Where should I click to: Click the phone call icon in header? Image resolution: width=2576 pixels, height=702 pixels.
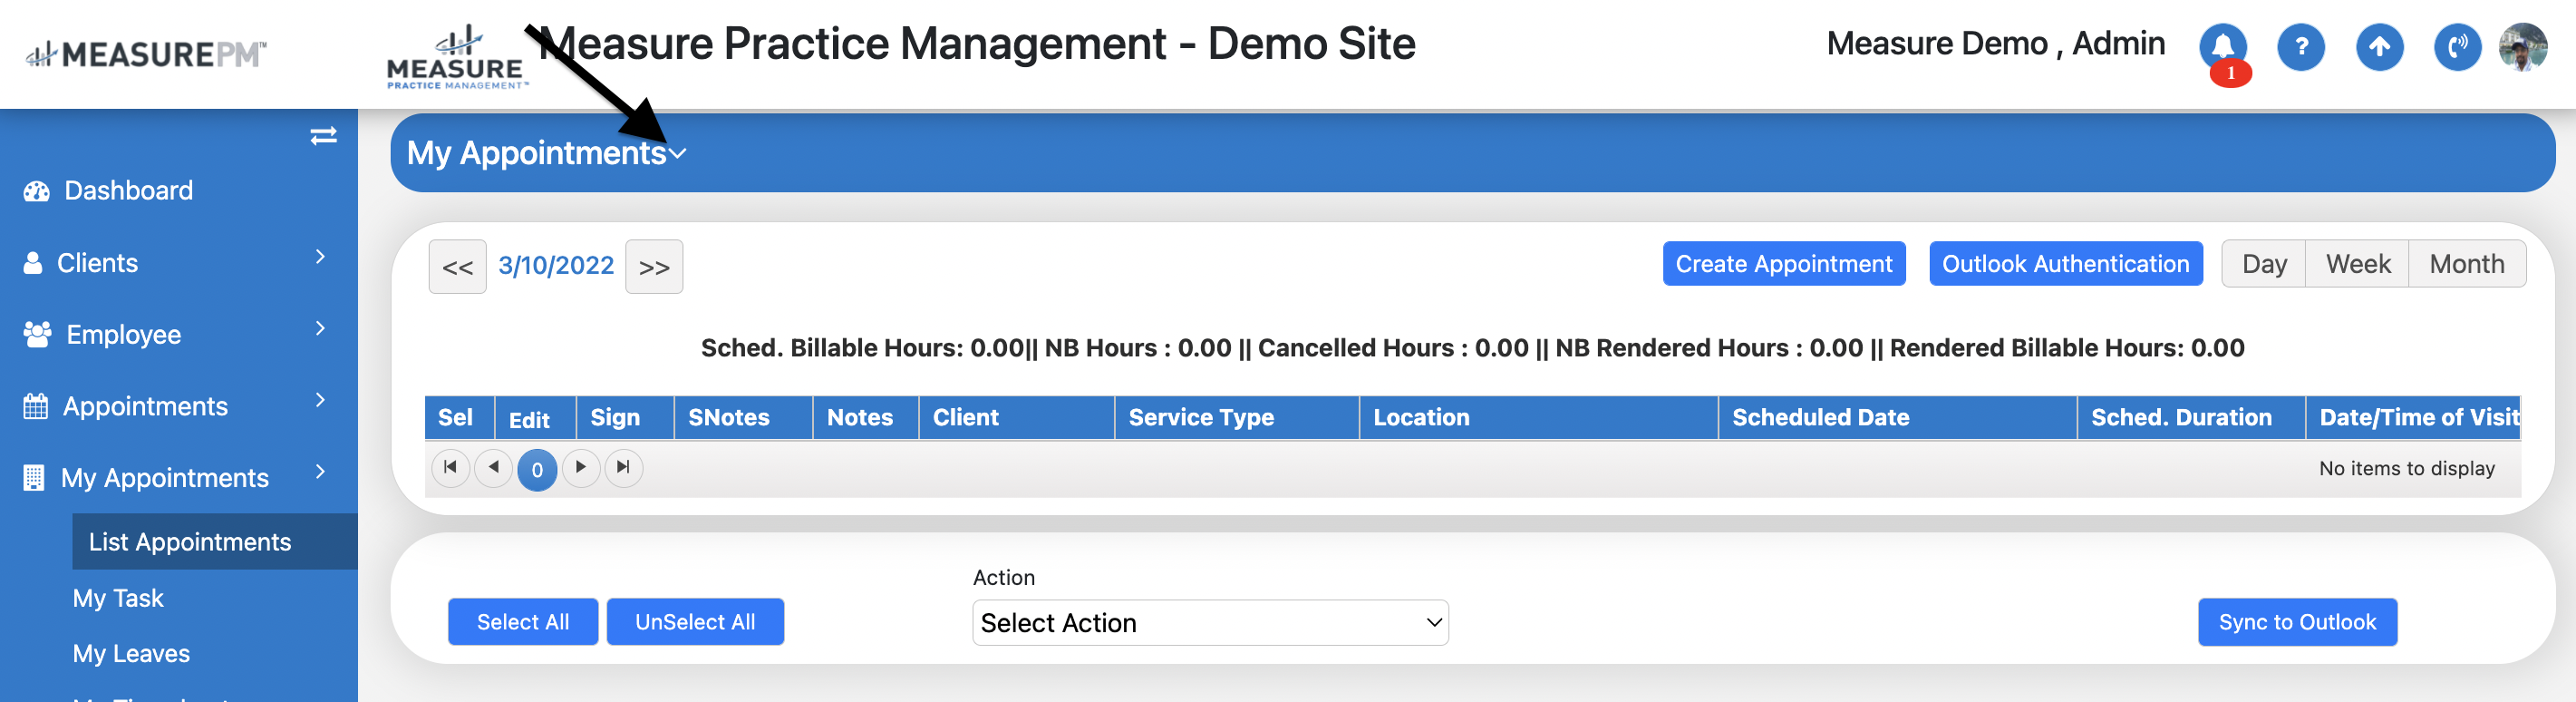2457,47
